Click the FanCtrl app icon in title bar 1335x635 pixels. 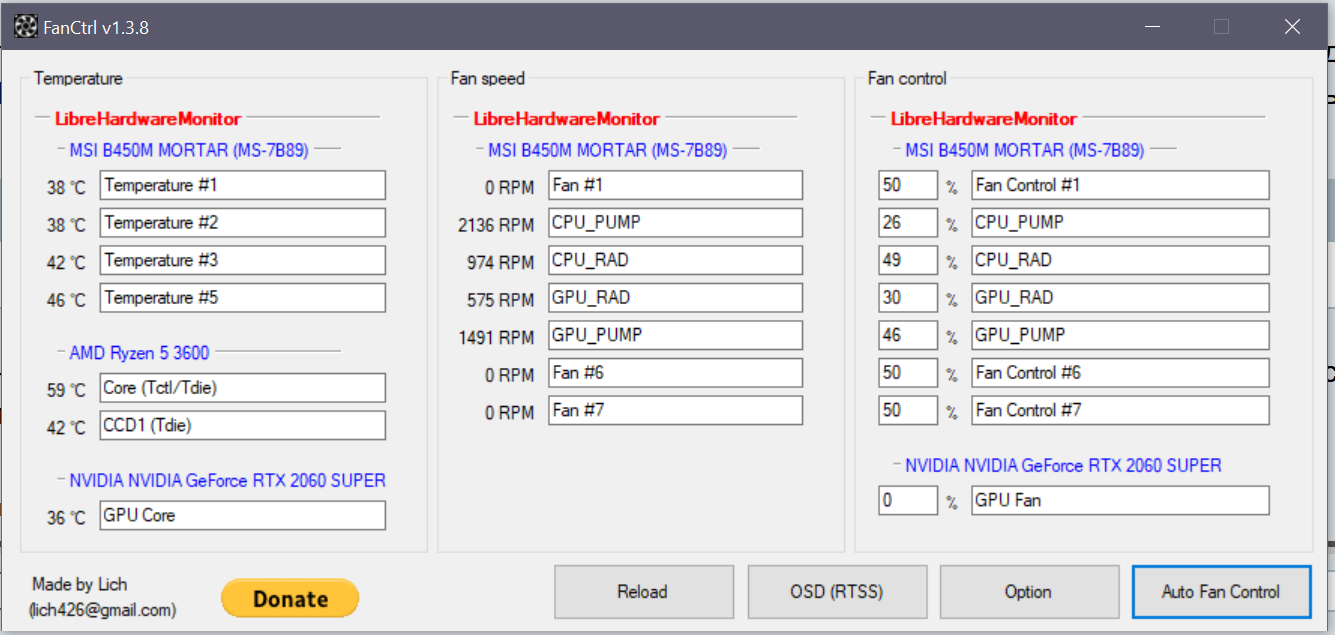26,27
